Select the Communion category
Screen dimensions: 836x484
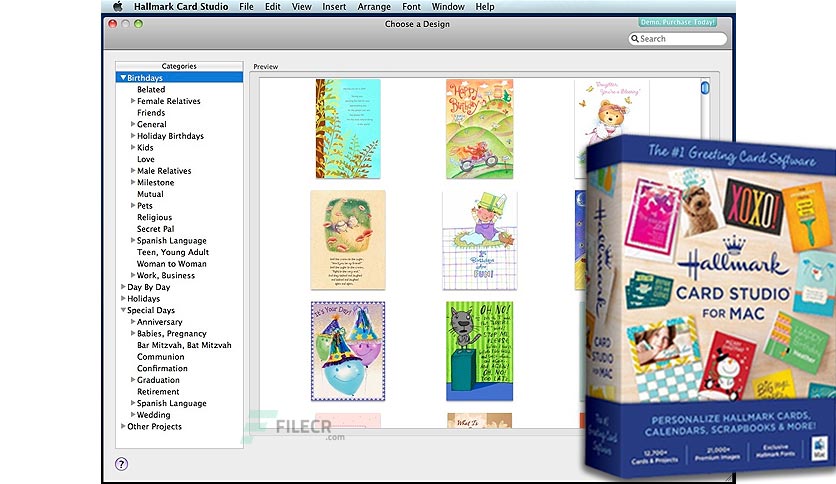[x=160, y=357]
